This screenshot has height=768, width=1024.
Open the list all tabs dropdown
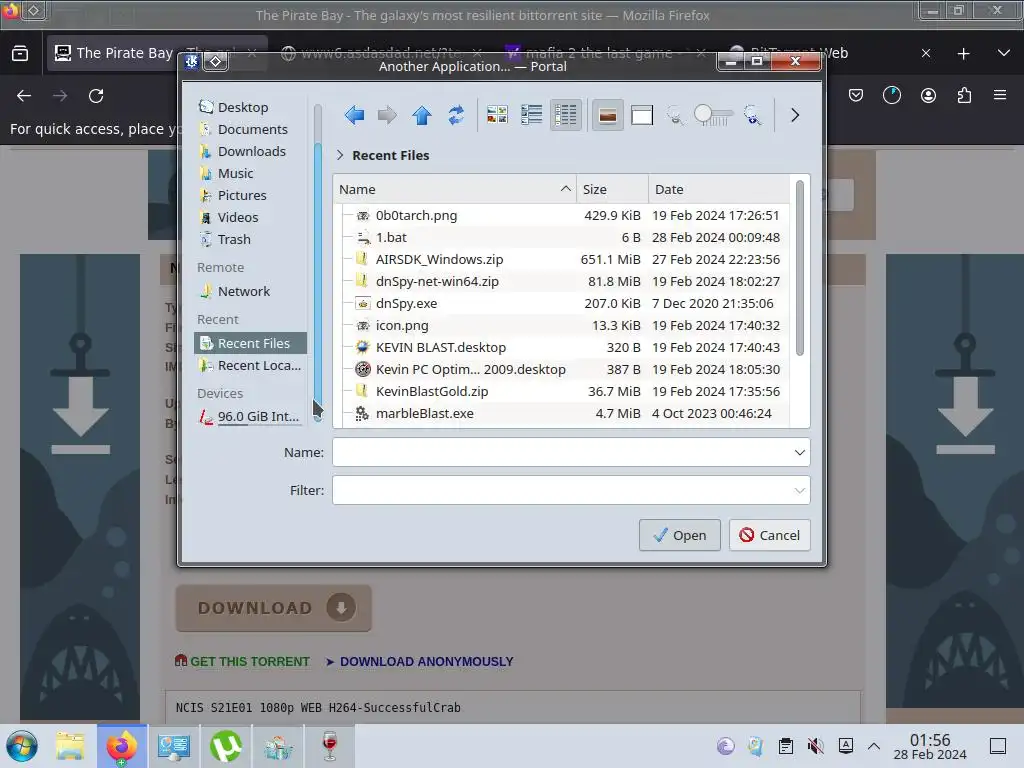[1004, 54]
